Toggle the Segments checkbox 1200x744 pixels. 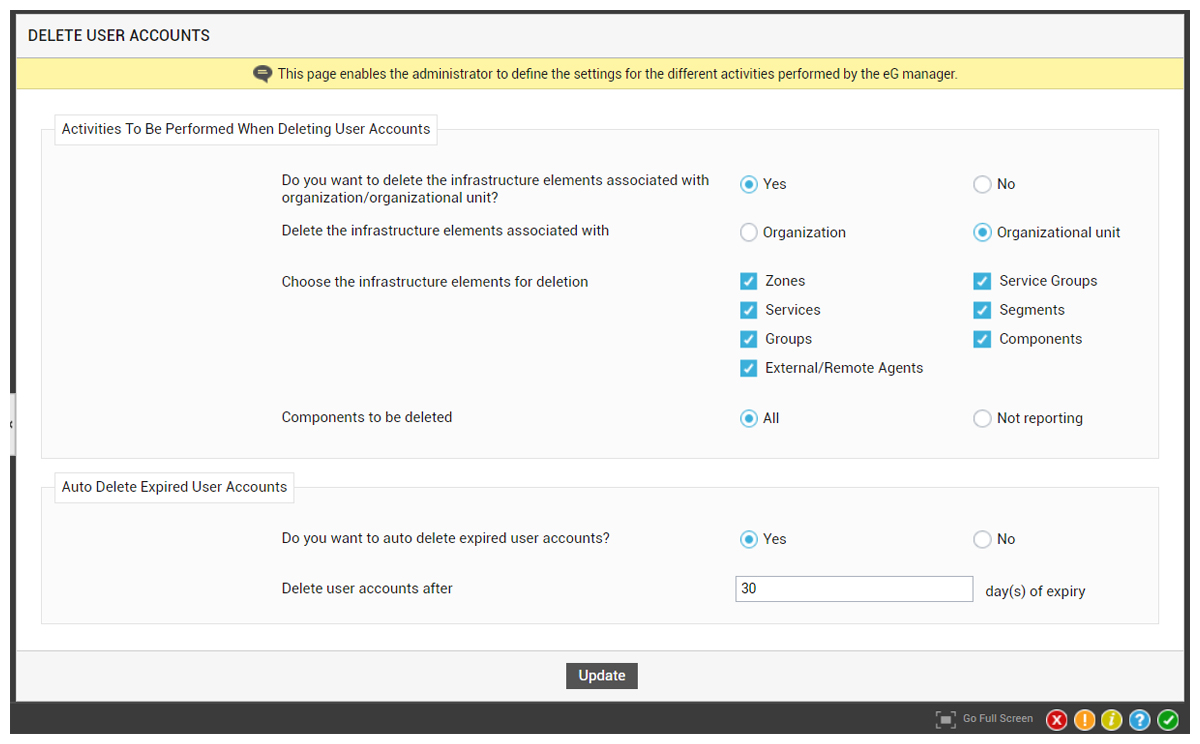[982, 310]
